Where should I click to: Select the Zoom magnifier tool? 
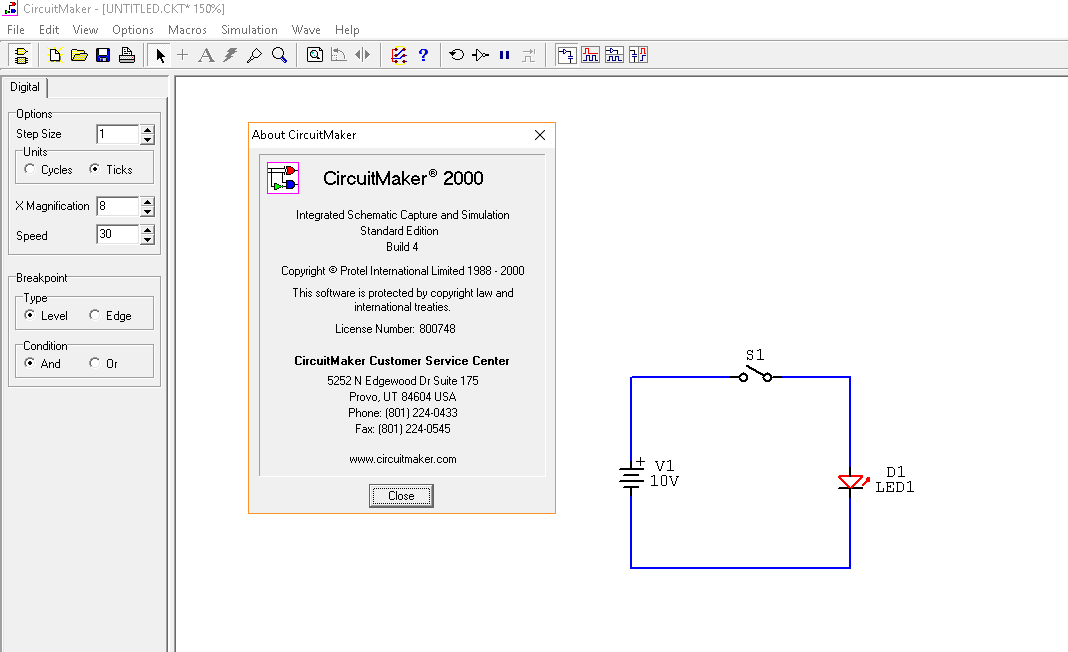tap(279, 55)
